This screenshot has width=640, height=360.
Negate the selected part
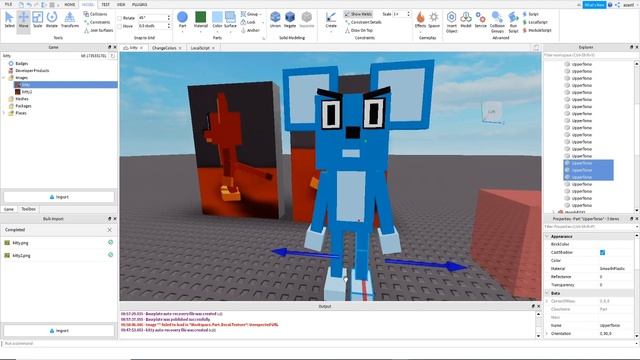coord(290,20)
